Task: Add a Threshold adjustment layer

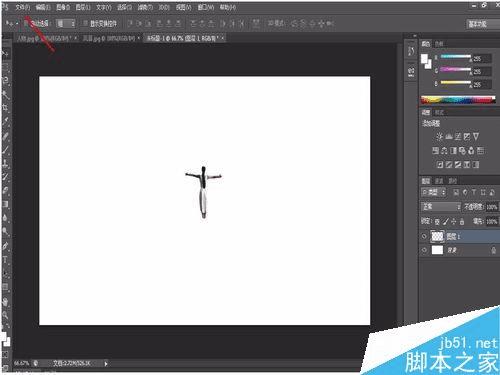Action: point(458,165)
